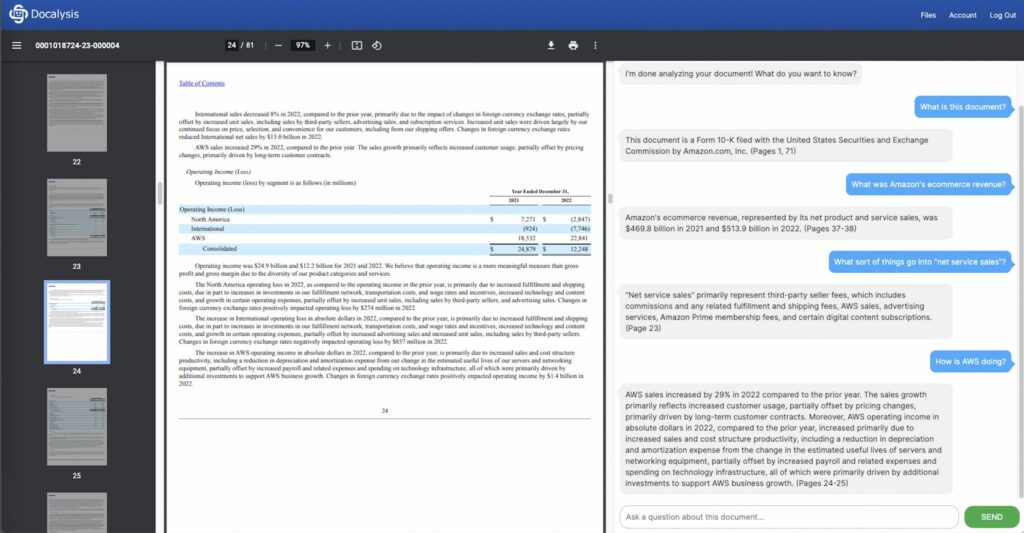Print the document
1024x533 pixels.
[x=573, y=45]
